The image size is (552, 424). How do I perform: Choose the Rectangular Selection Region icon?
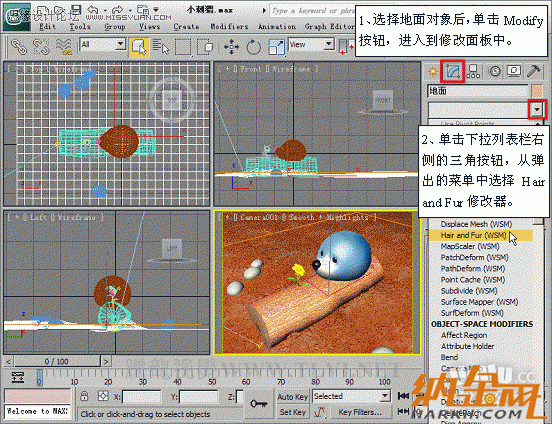[183, 47]
